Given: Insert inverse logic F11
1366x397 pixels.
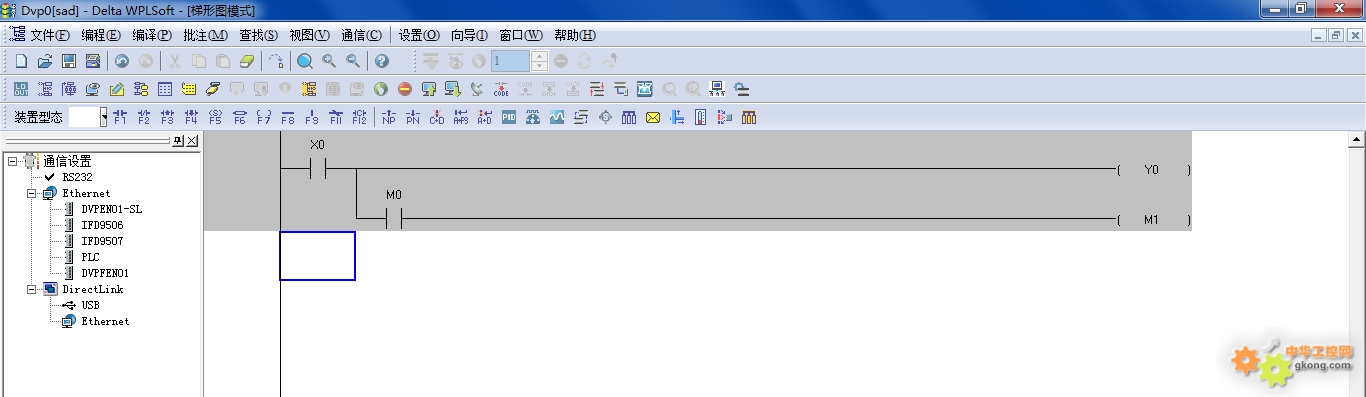Looking at the screenshot, I should tap(336, 117).
